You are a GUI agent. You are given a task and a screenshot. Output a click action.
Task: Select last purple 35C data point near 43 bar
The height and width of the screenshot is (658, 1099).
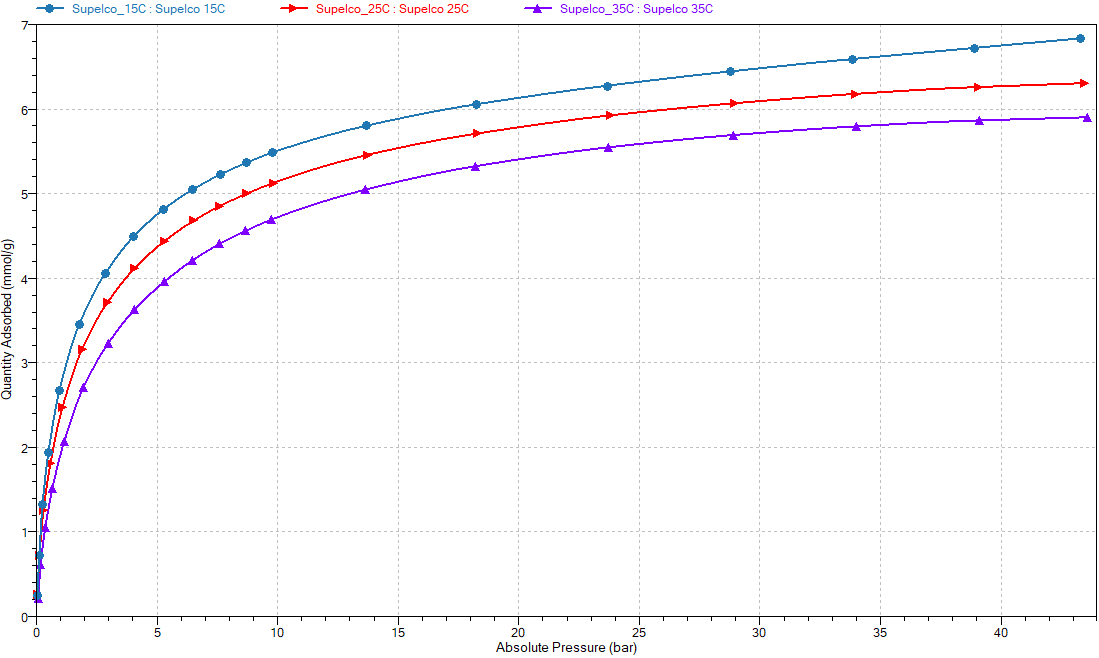pos(1087,117)
